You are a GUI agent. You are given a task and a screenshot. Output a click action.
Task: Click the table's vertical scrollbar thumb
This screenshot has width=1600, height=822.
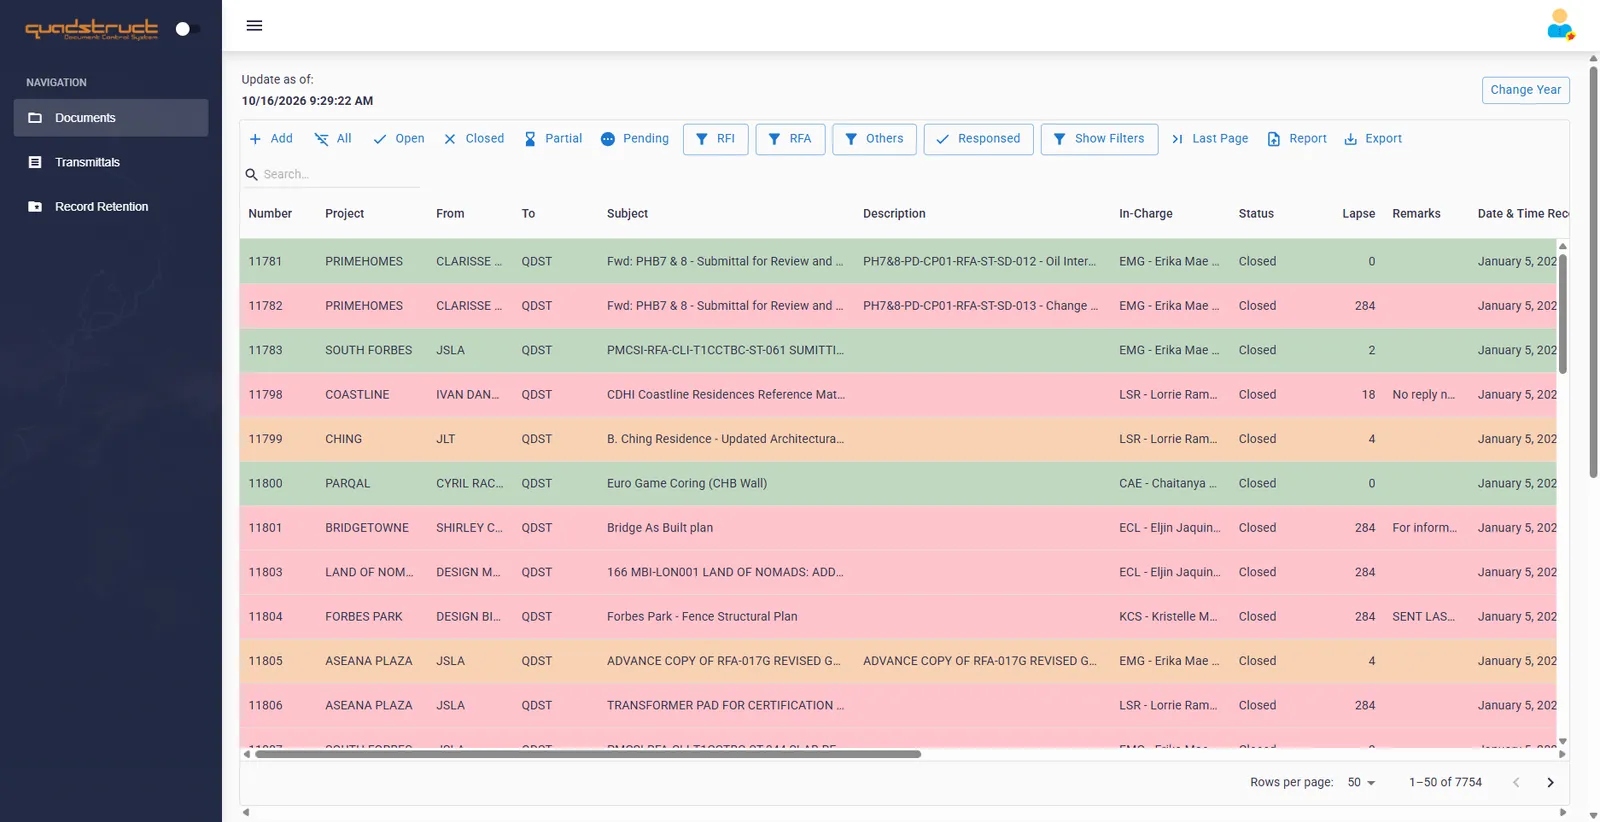(1562, 314)
